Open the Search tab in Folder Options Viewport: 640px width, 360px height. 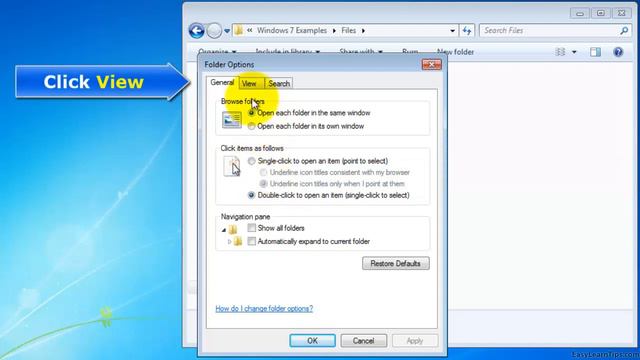coord(279,83)
